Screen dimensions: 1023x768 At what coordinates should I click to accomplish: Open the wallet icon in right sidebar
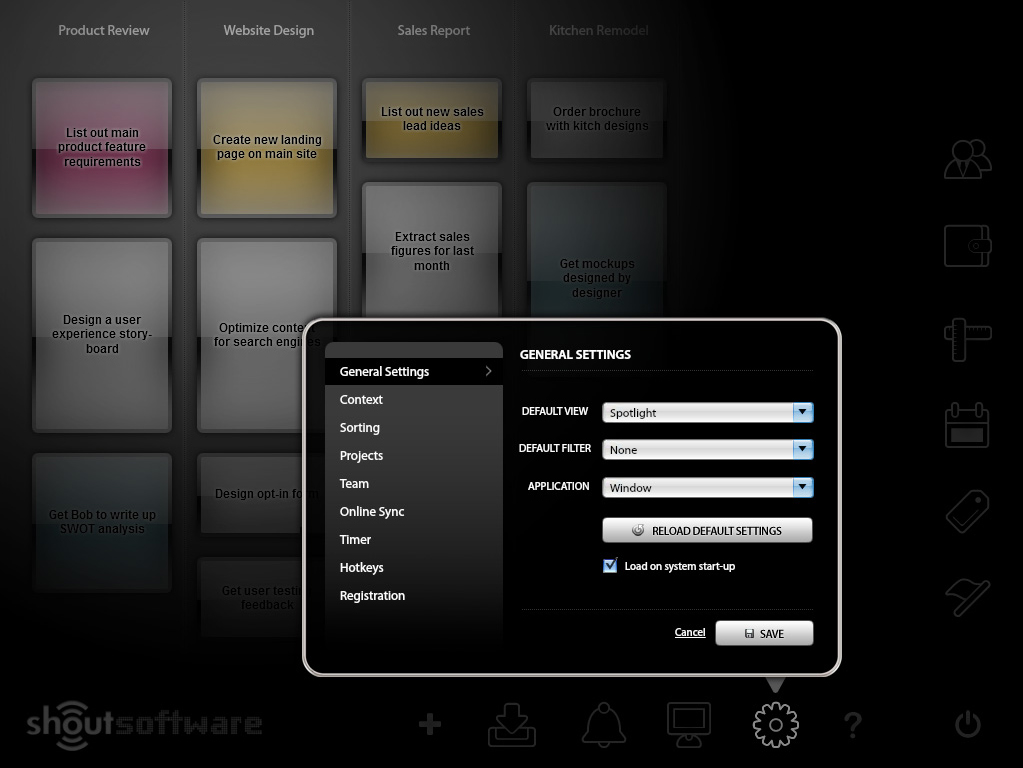tap(967, 244)
